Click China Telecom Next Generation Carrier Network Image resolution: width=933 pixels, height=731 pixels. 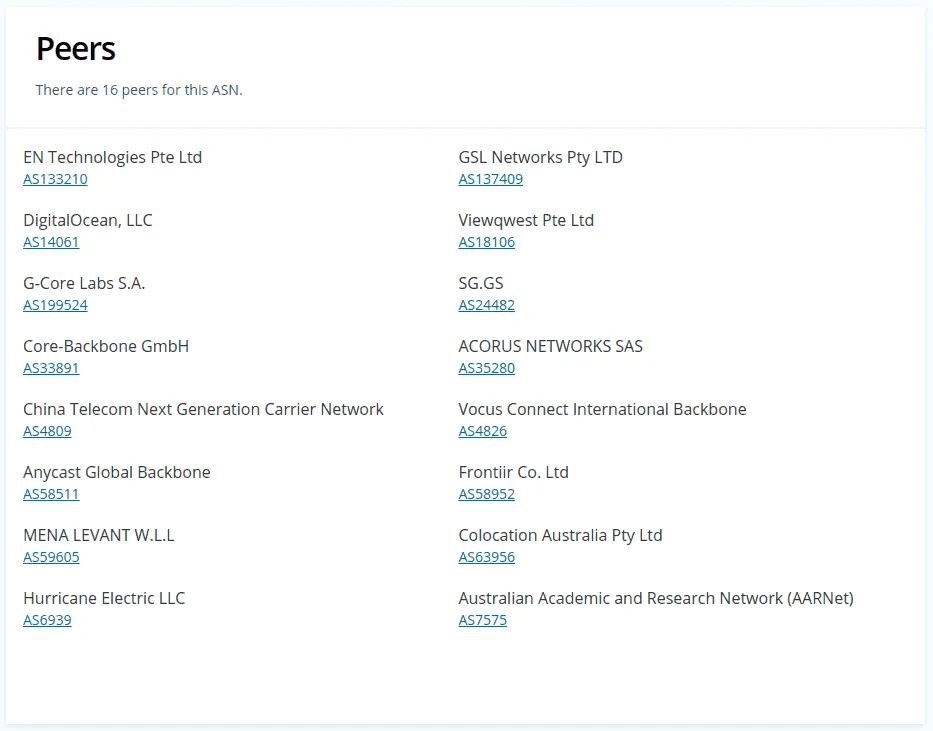coord(203,409)
